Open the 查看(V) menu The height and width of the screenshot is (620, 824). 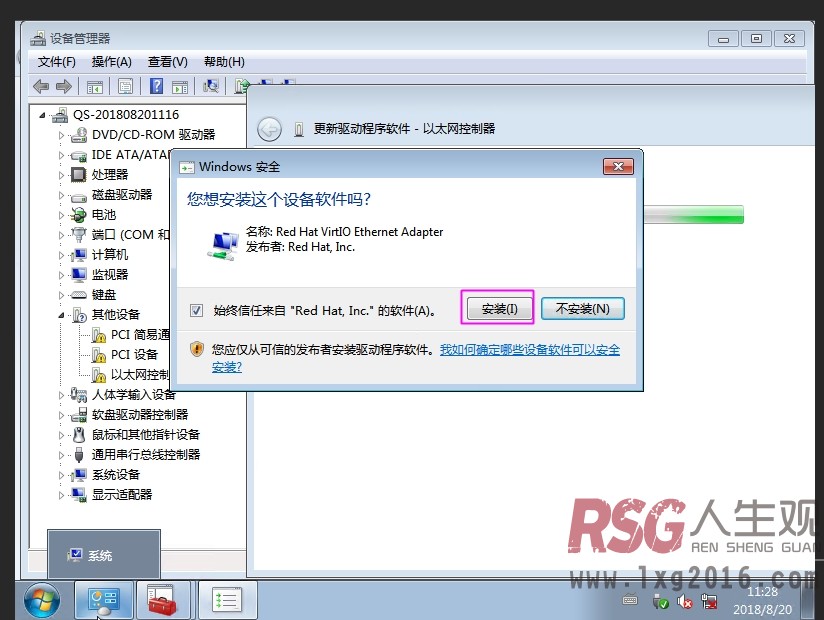[x=168, y=62]
